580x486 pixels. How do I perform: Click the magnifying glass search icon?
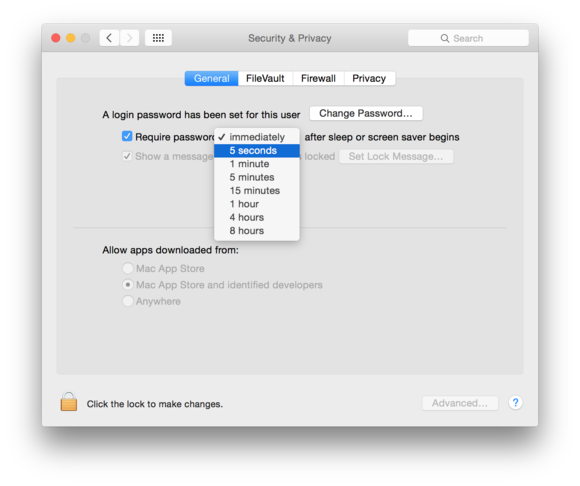click(x=445, y=38)
